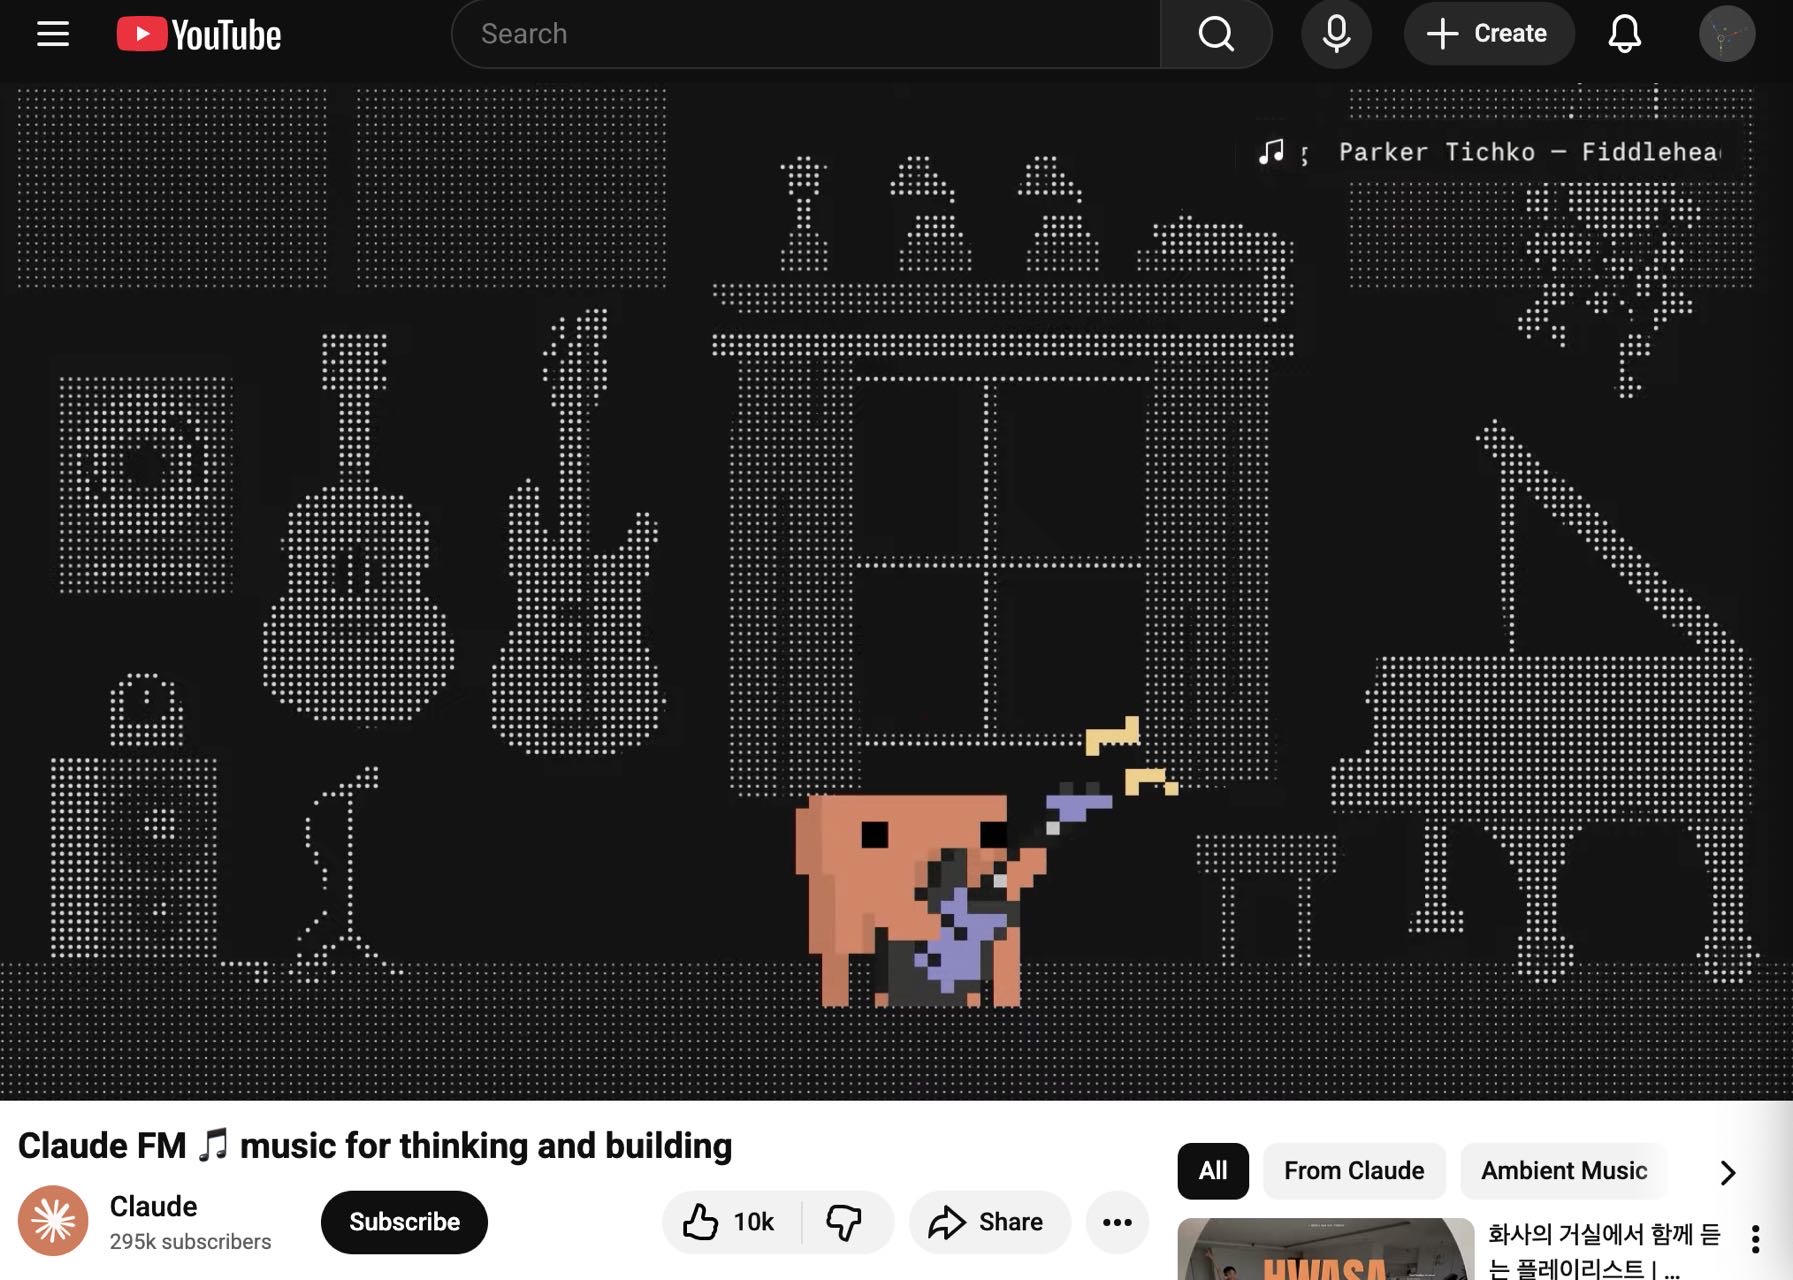Share the video
Screen dimensions: 1793x1280
point(989,1222)
